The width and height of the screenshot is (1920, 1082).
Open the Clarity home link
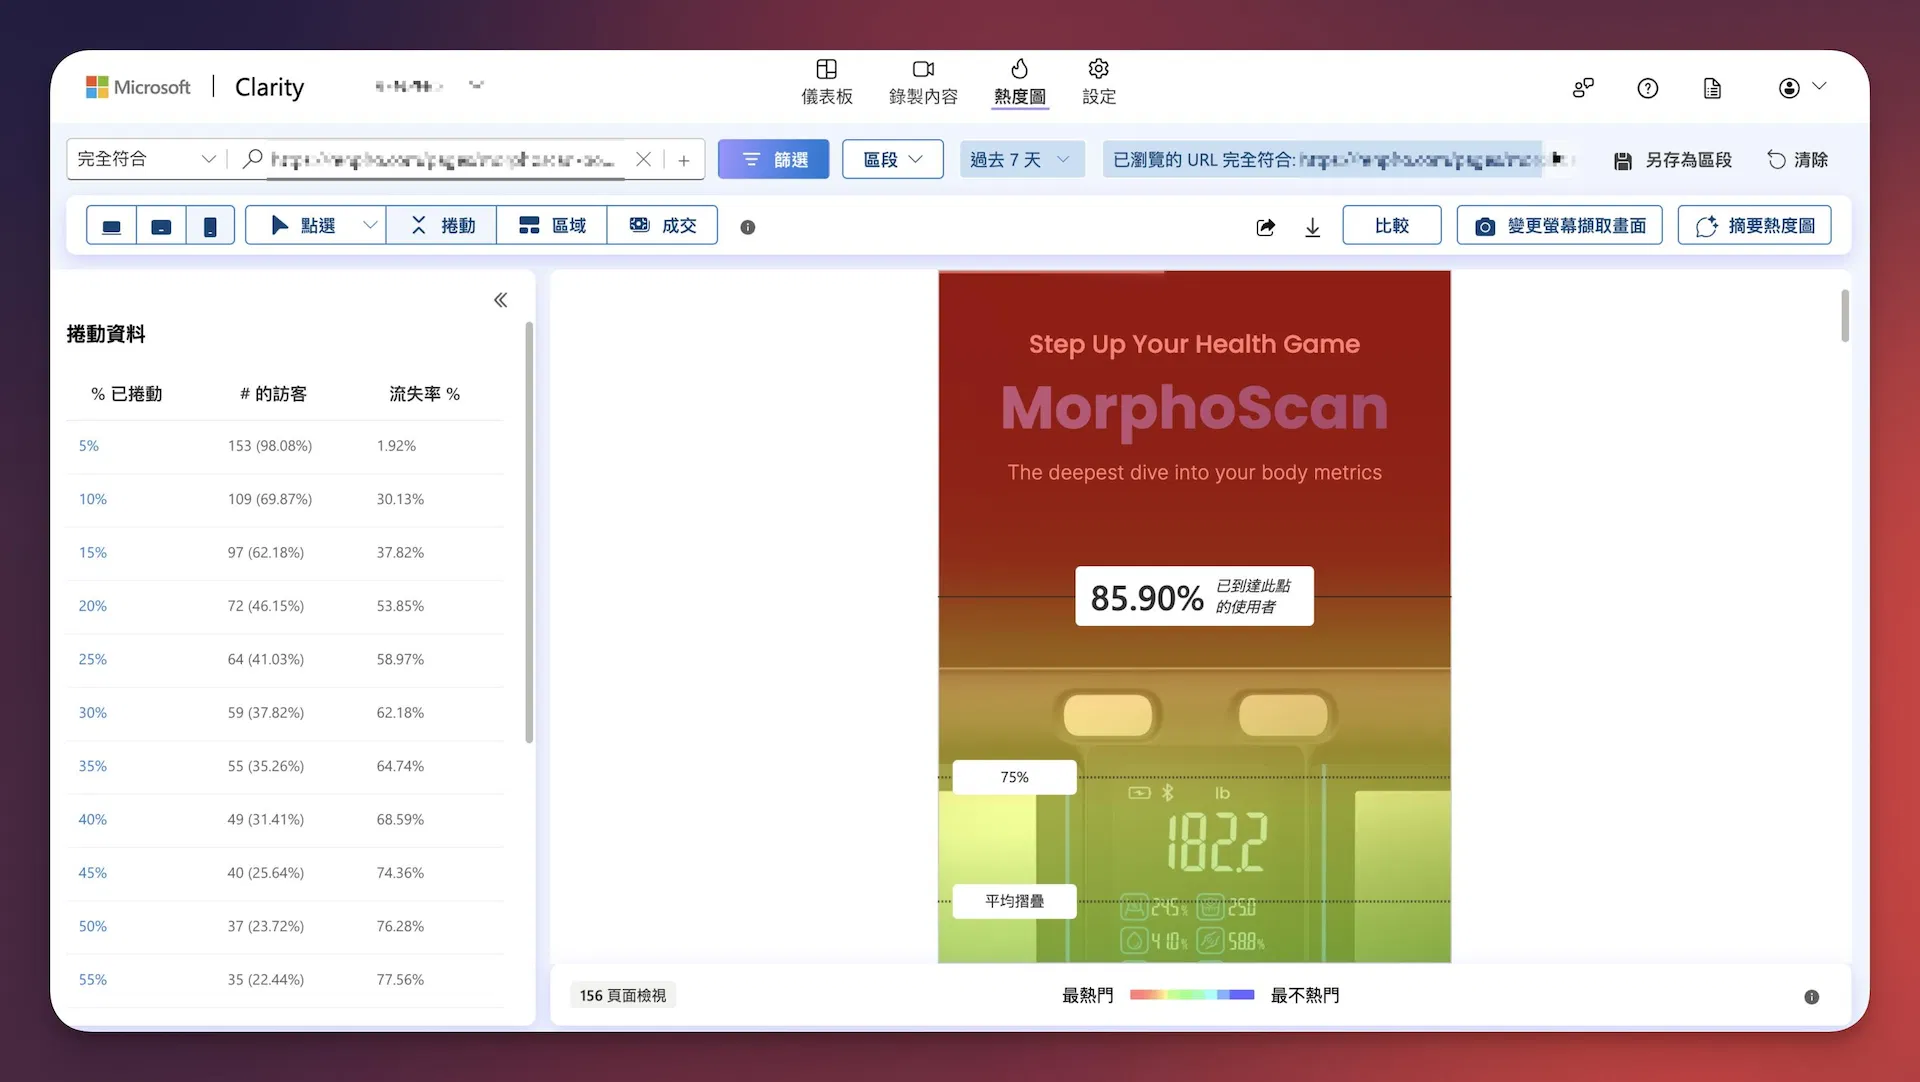click(x=269, y=87)
